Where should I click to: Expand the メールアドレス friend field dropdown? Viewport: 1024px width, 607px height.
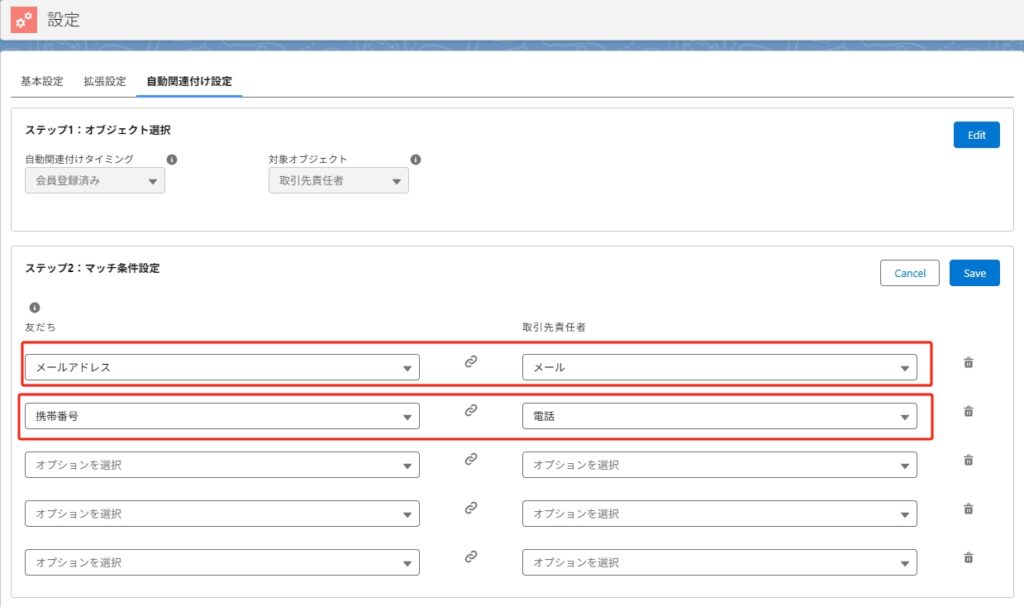[x=222, y=367]
